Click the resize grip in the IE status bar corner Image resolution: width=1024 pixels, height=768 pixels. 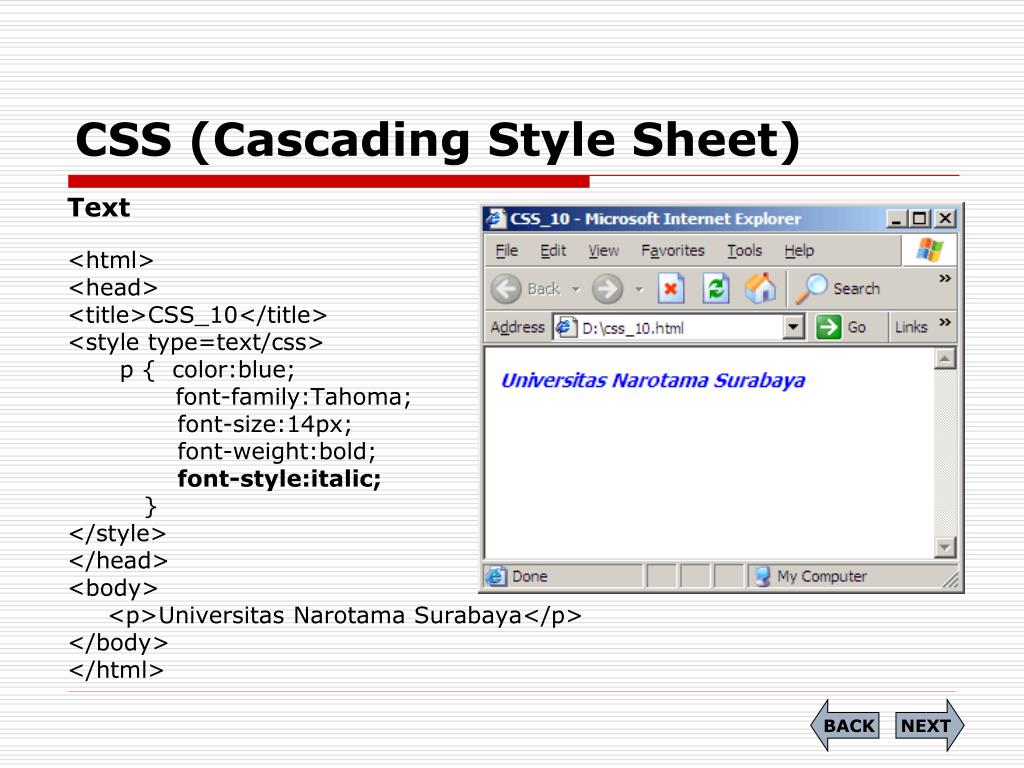tap(950, 579)
